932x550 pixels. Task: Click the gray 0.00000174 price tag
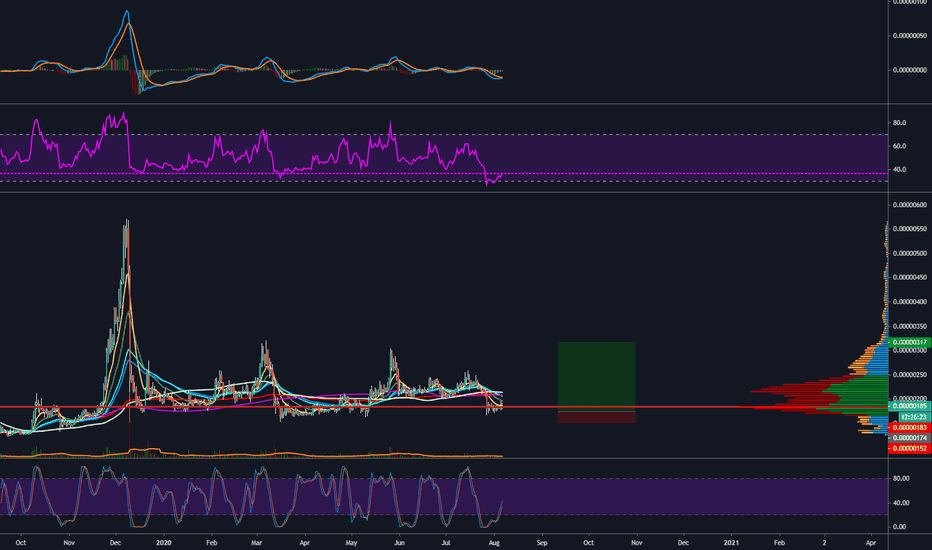coord(909,438)
